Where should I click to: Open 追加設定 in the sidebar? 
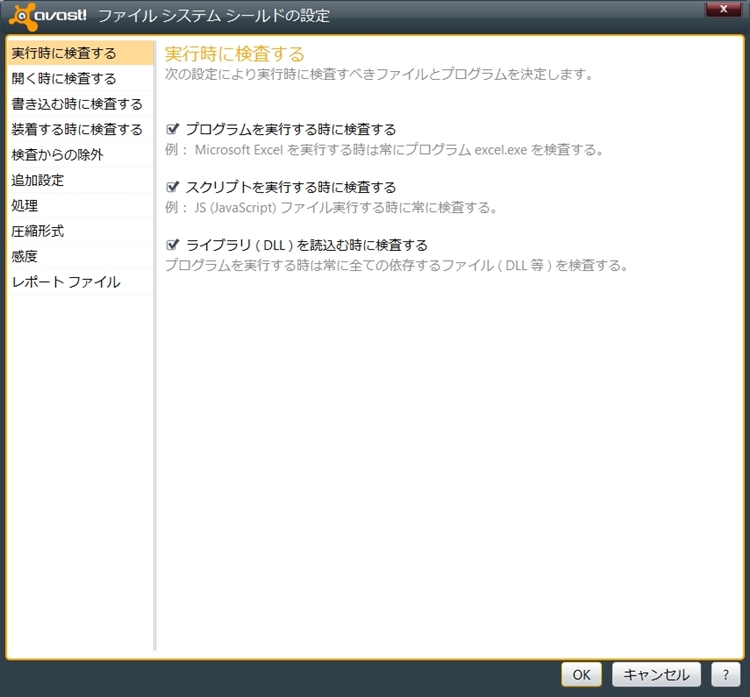pyautogui.click(x=80, y=180)
